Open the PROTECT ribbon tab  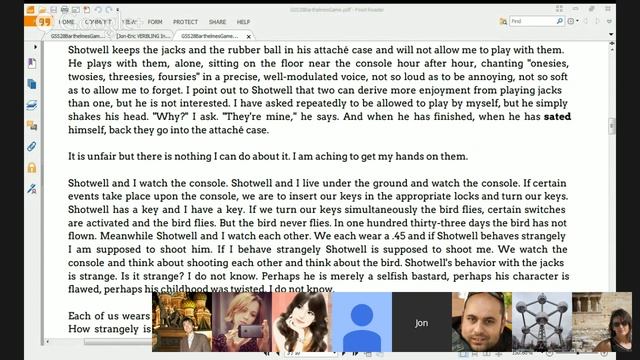(185, 22)
